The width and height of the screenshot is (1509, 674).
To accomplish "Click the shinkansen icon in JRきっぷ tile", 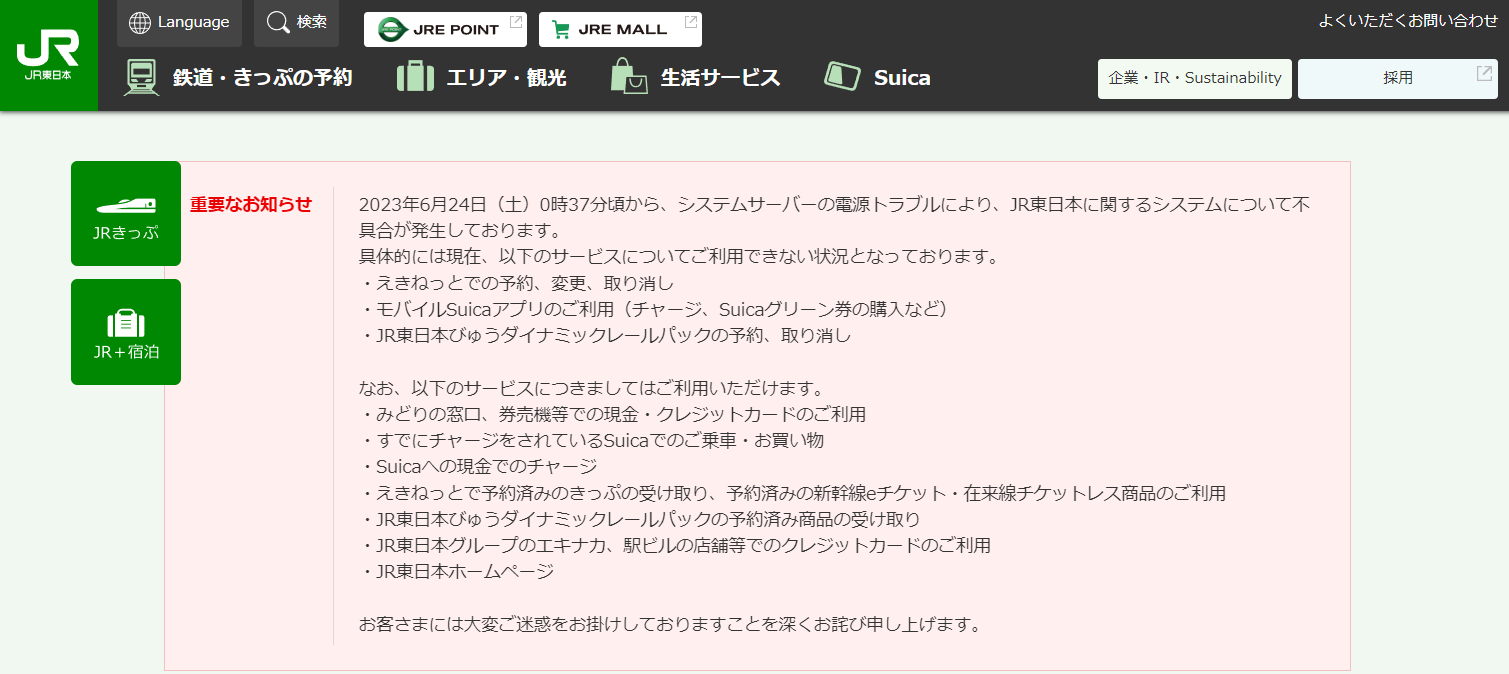I will 126,204.
